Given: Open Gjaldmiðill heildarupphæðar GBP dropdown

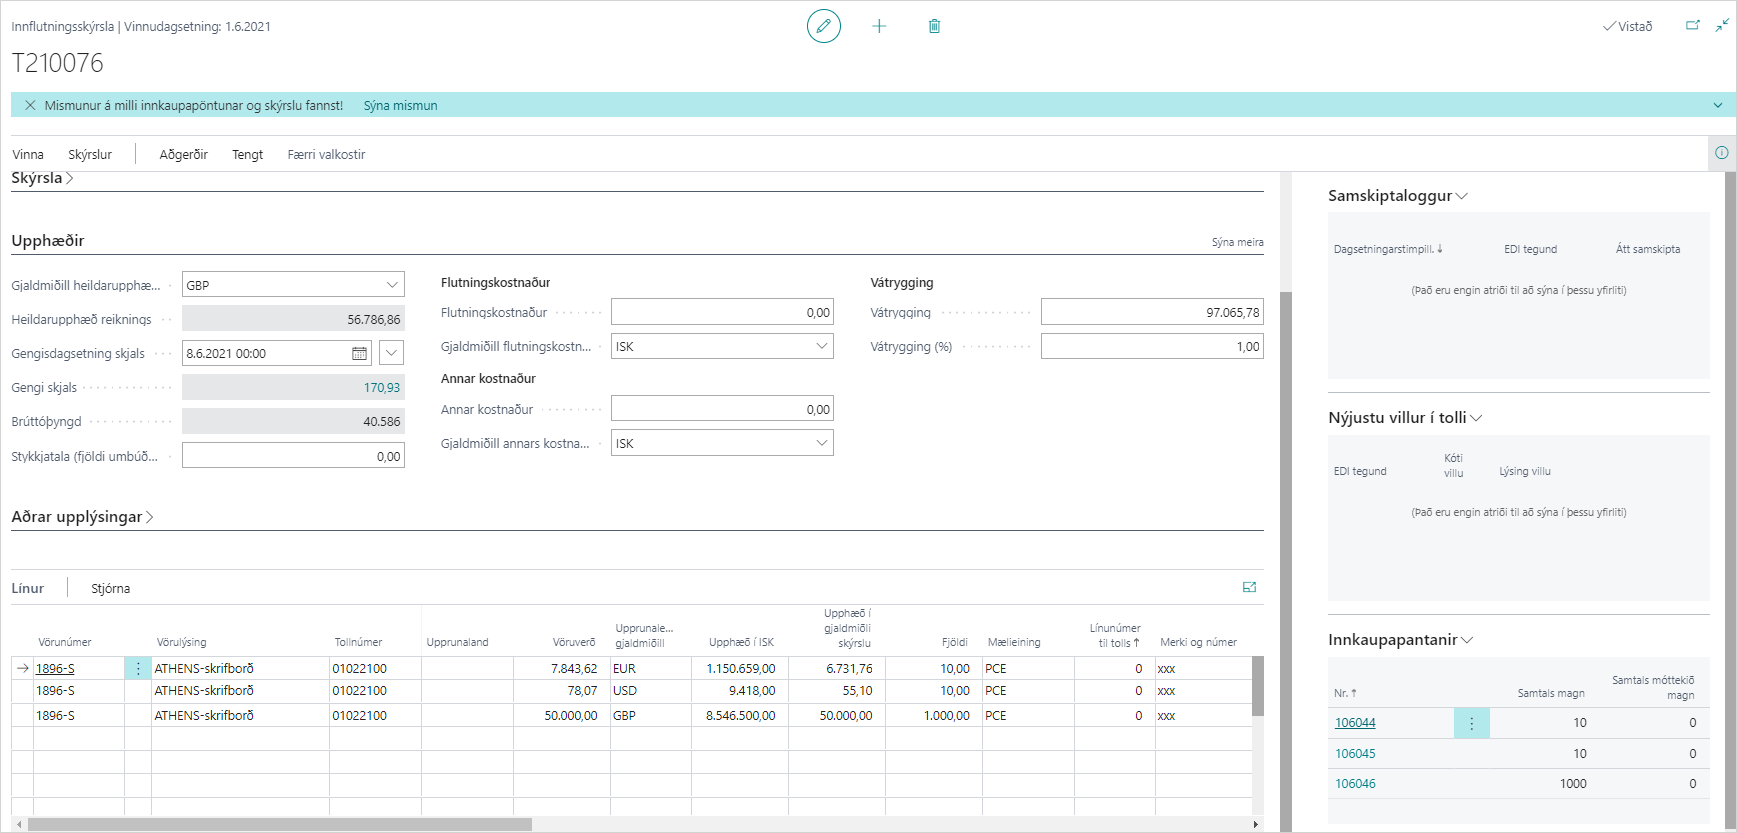Looking at the screenshot, I should coord(392,285).
